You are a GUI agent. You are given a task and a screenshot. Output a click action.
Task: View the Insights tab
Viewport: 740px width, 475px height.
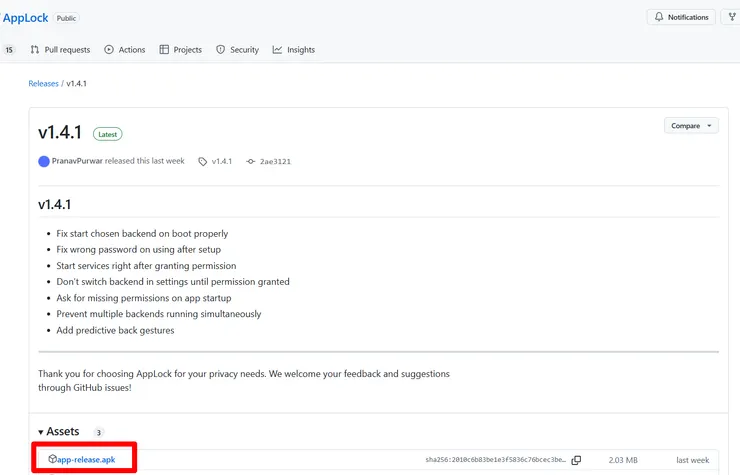294,50
